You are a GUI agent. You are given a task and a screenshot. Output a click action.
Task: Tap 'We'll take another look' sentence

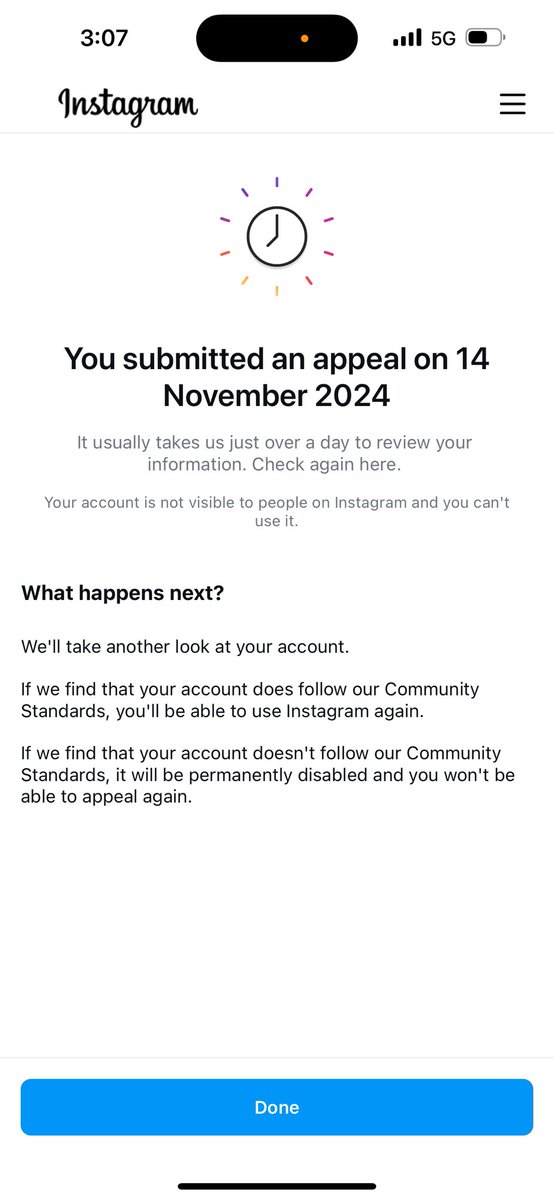pos(185,646)
